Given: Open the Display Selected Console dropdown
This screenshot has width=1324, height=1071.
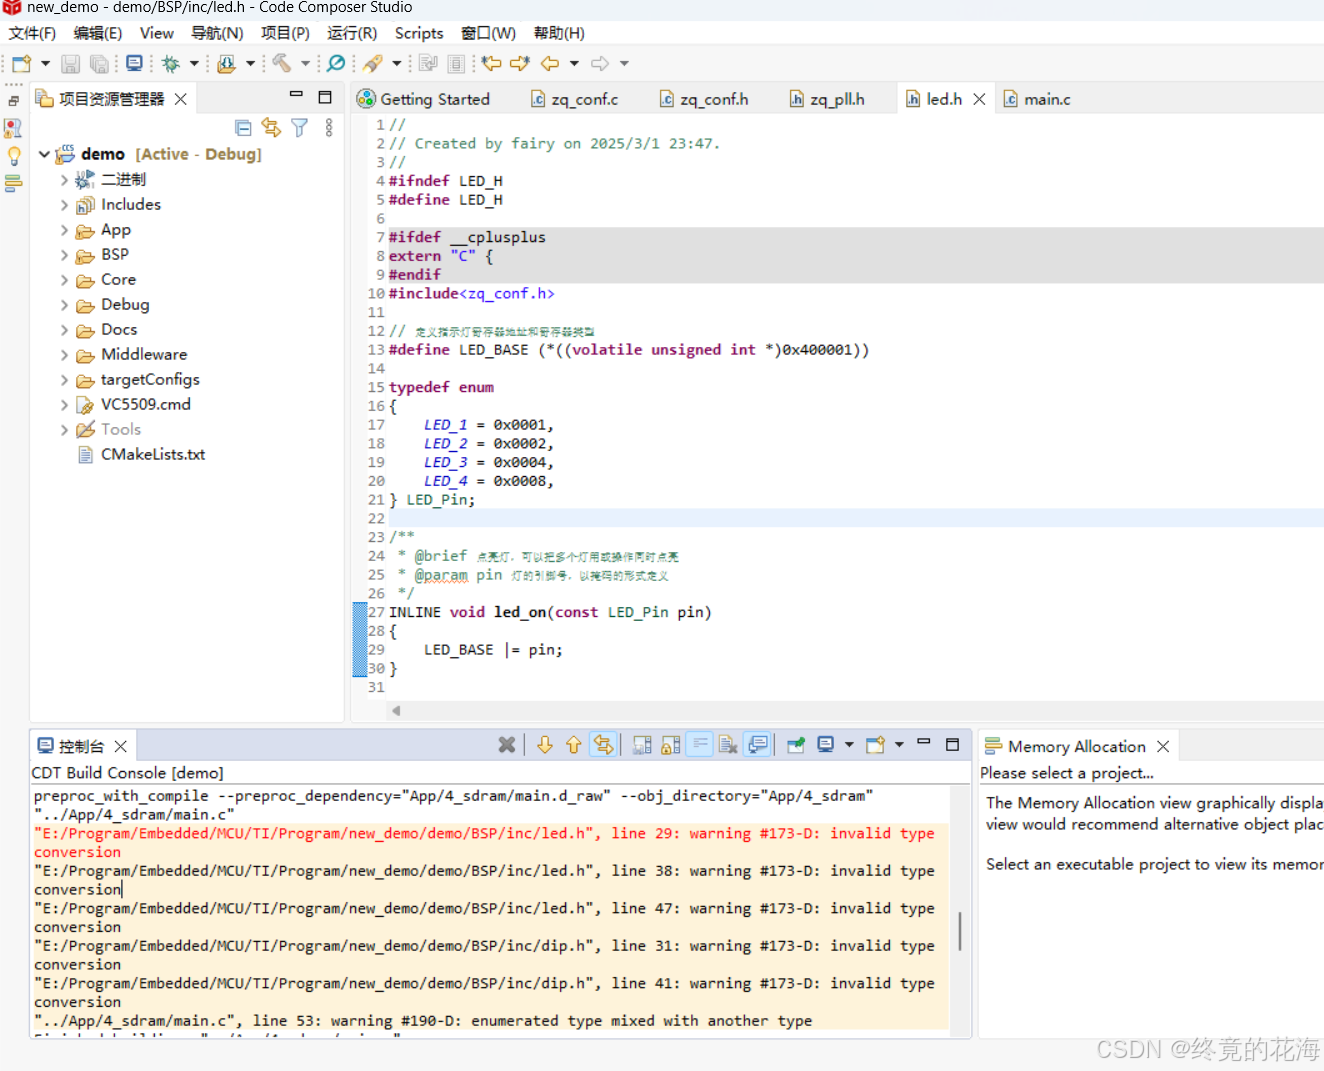Looking at the screenshot, I should pyautogui.click(x=849, y=745).
